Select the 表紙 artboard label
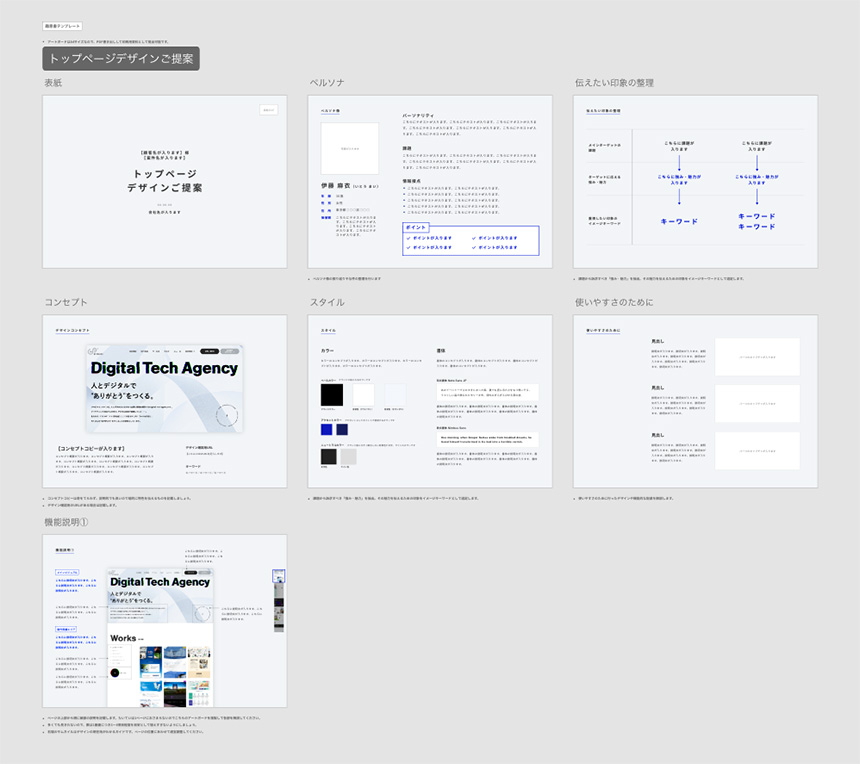Image resolution: width=860 pixels, height=764 pixels. [53, 84]
